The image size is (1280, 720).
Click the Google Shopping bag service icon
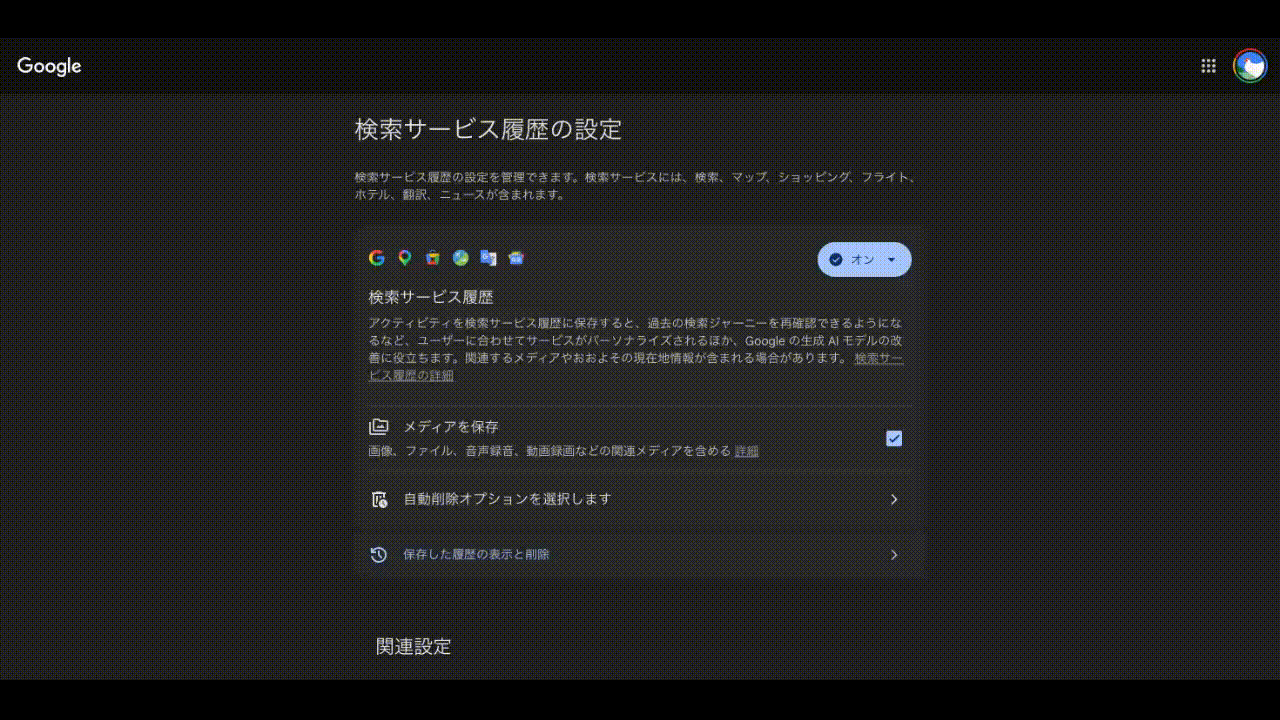coord(432,258)
